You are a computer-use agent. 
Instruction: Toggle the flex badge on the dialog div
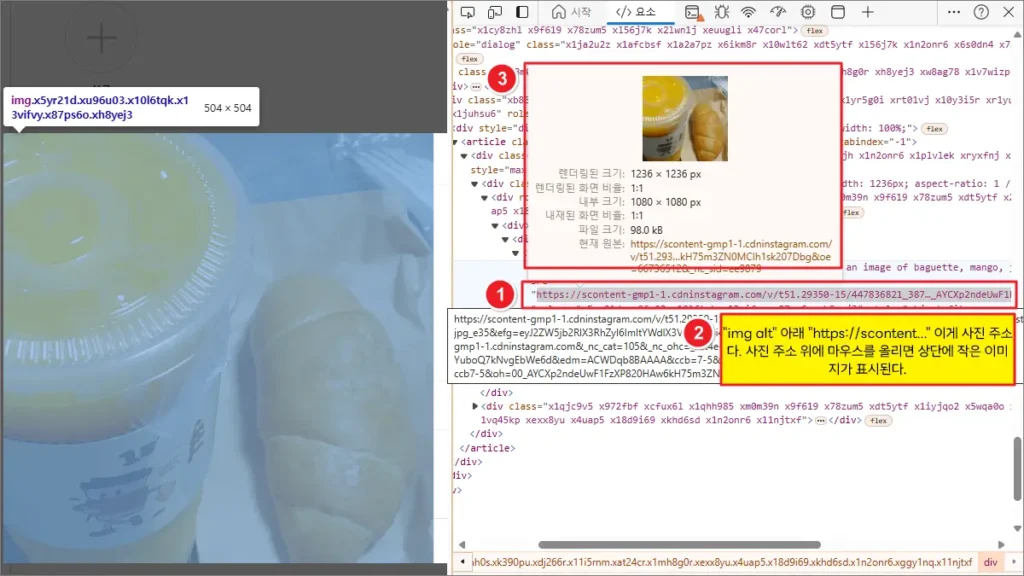468,58
